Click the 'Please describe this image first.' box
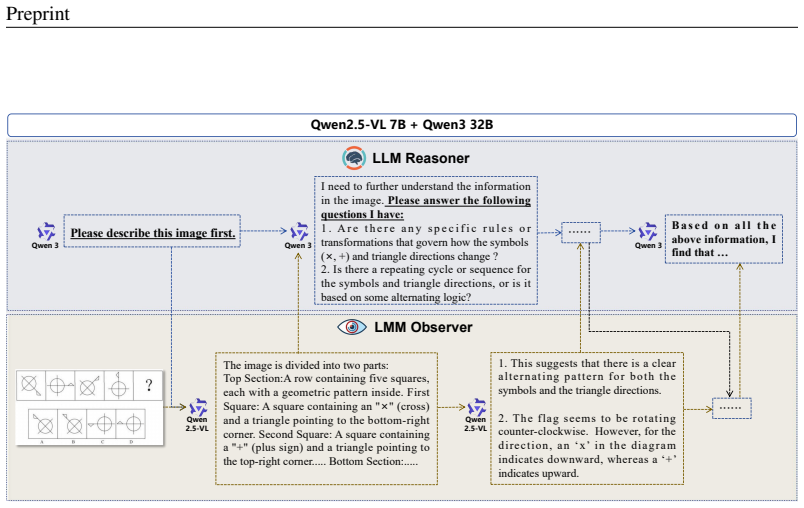 [152, 231]
